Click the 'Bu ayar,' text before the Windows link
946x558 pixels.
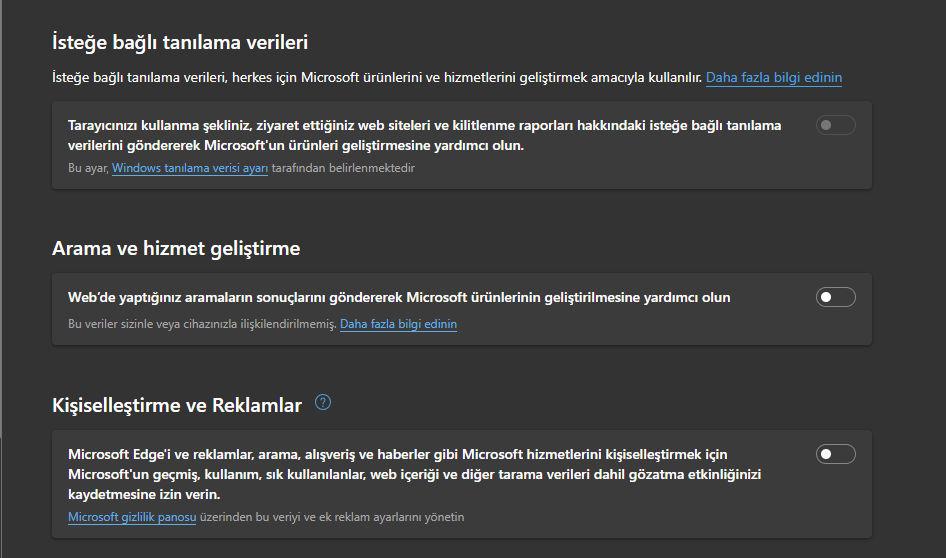pos(88,168)
